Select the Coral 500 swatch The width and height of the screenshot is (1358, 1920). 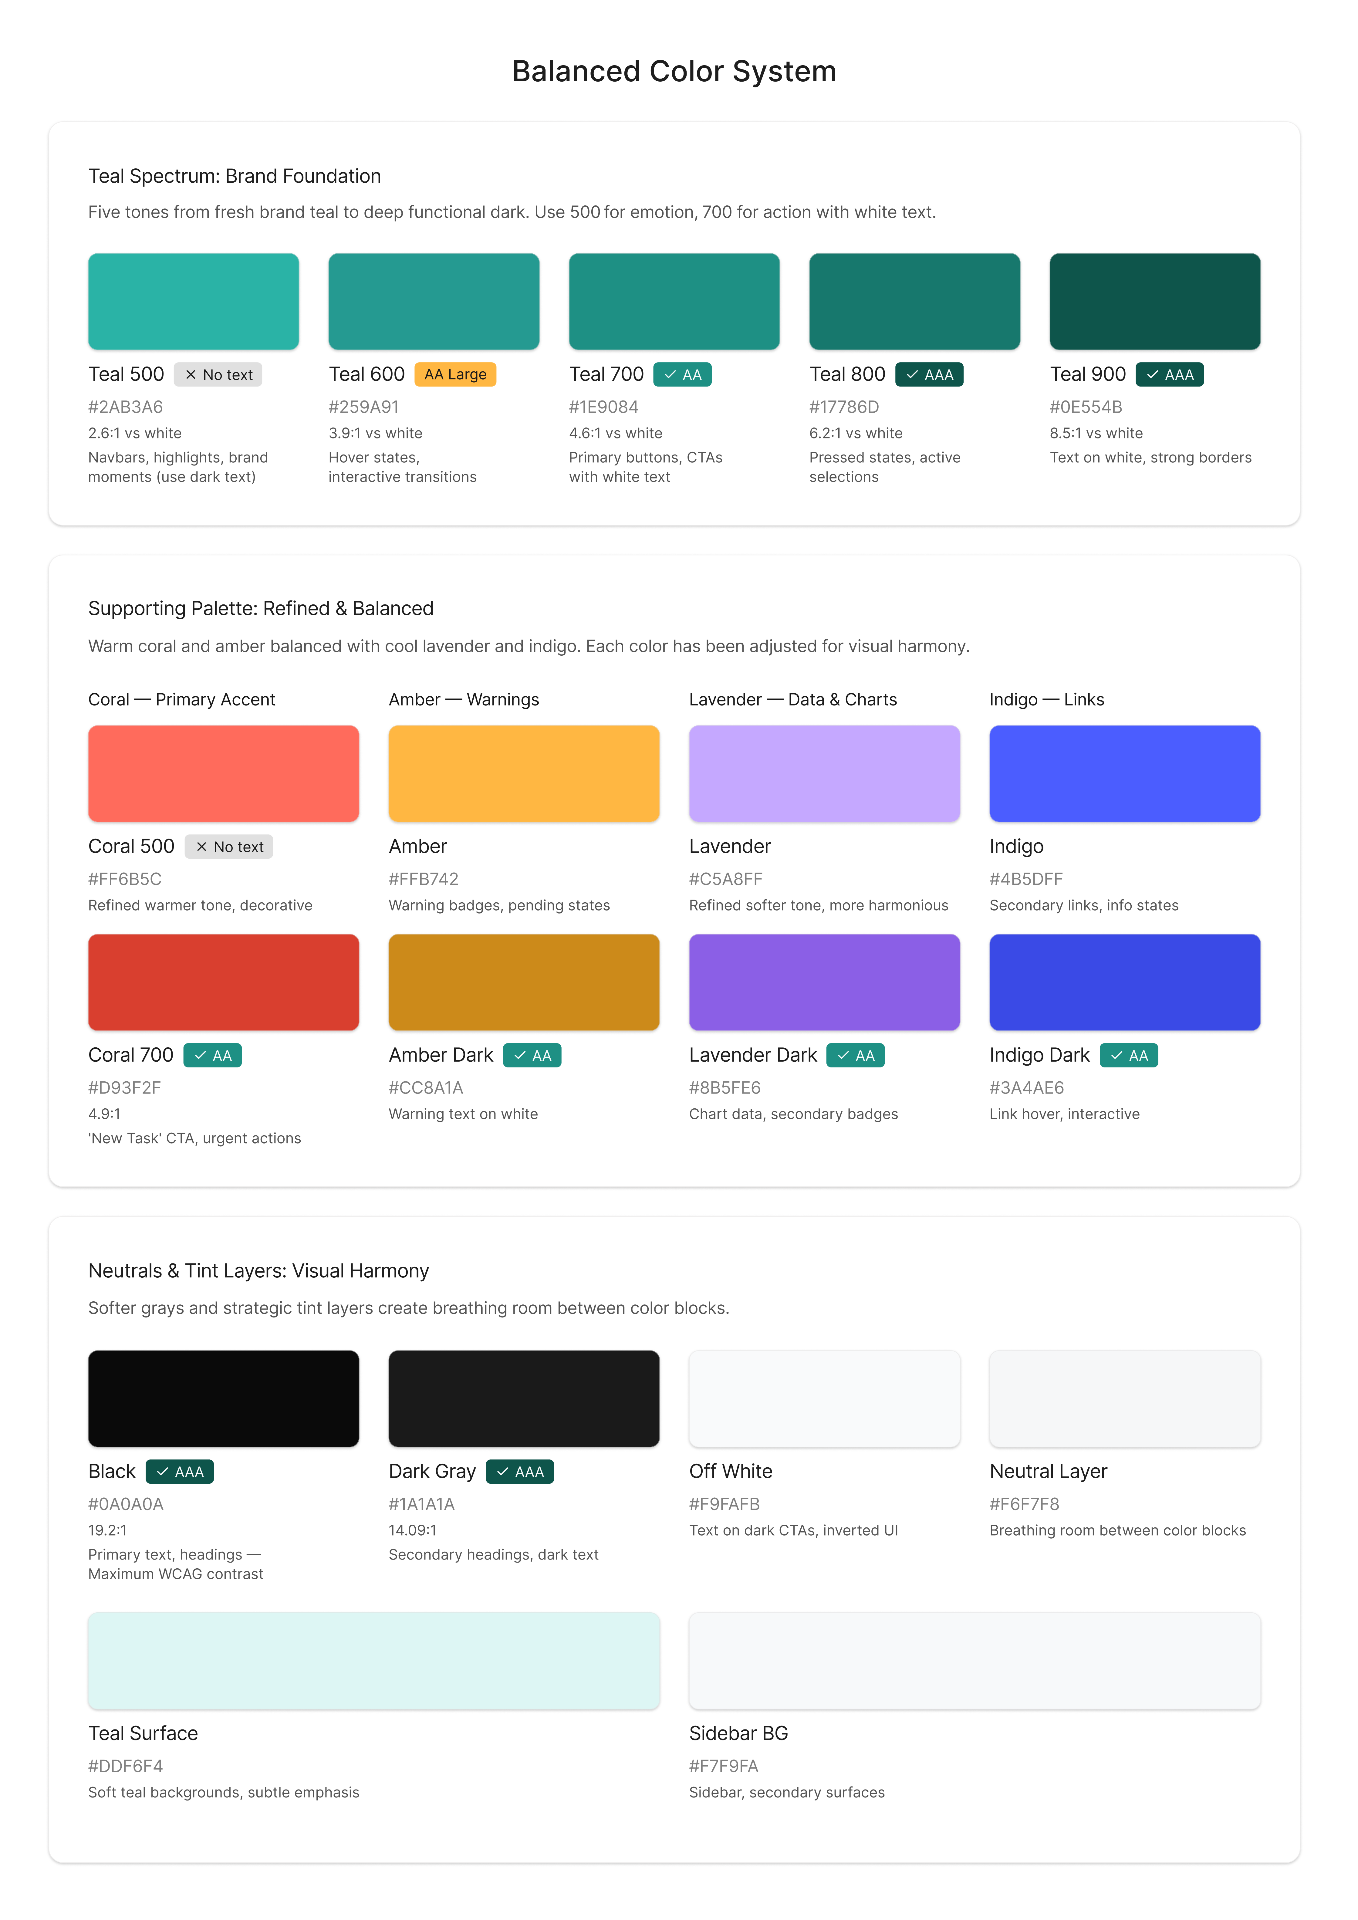223,773
